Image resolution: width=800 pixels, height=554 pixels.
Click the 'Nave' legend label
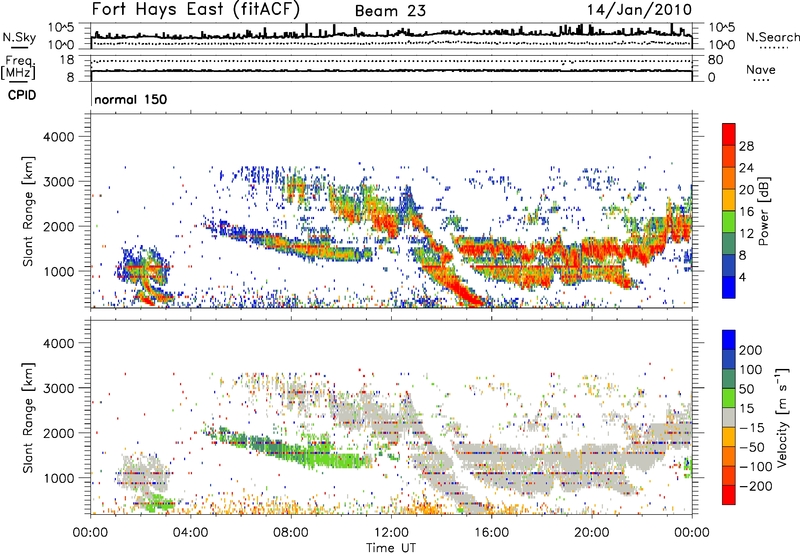point(761,70)
